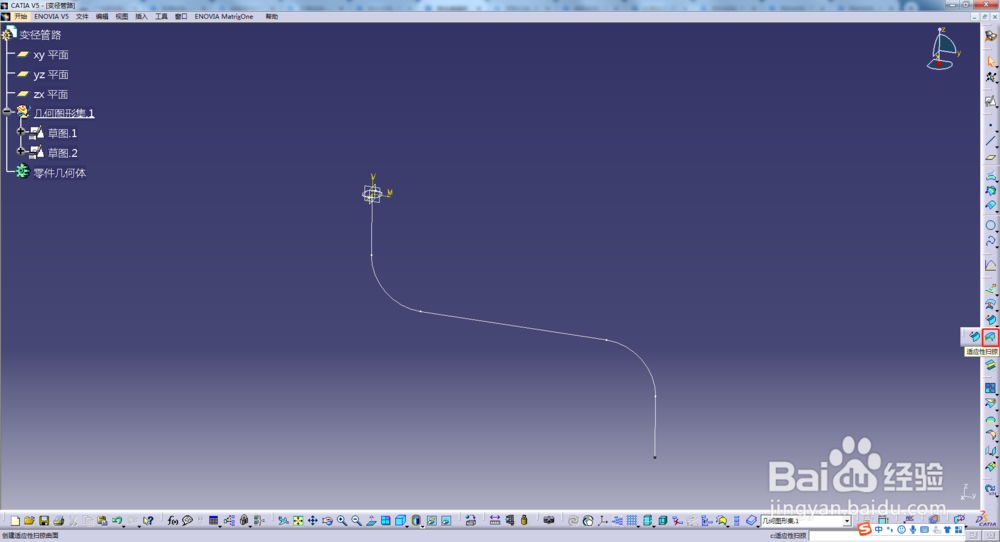Choose the Select arrow tool

tap(990, 61)
